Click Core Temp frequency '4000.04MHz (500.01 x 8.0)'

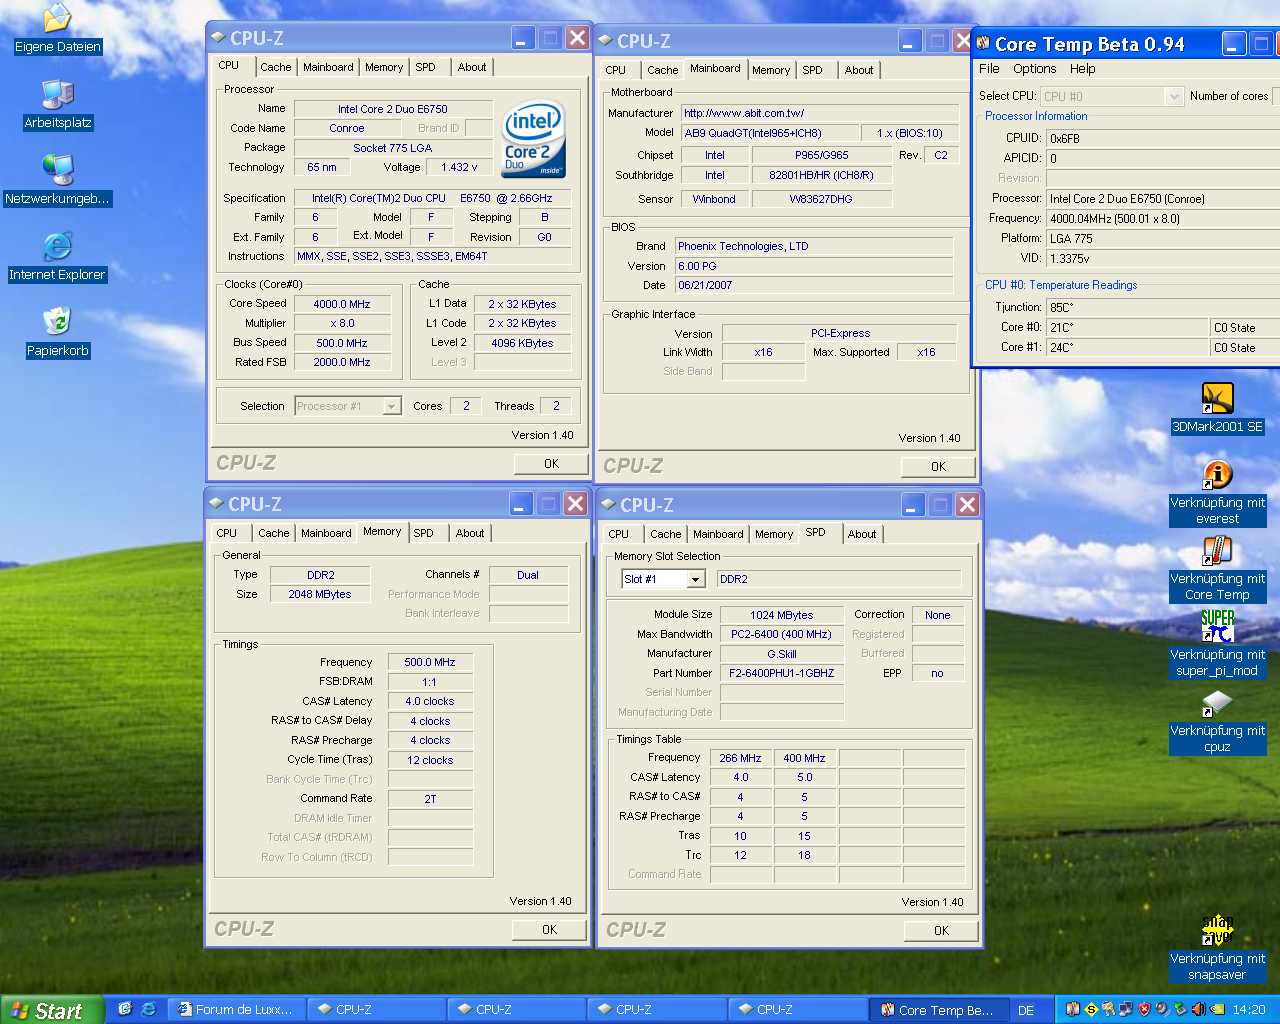(1163, 218)
